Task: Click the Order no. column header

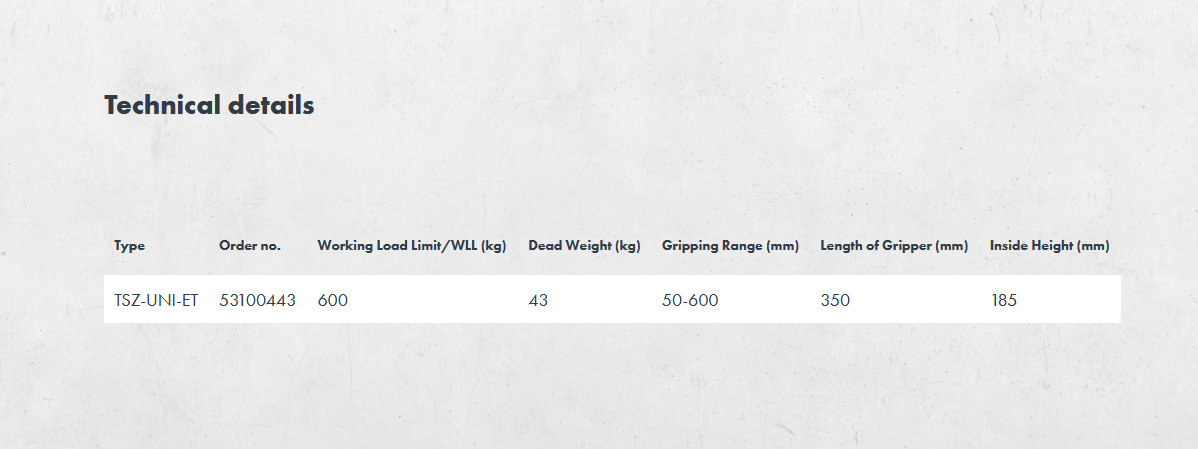Action: point(250,246)
